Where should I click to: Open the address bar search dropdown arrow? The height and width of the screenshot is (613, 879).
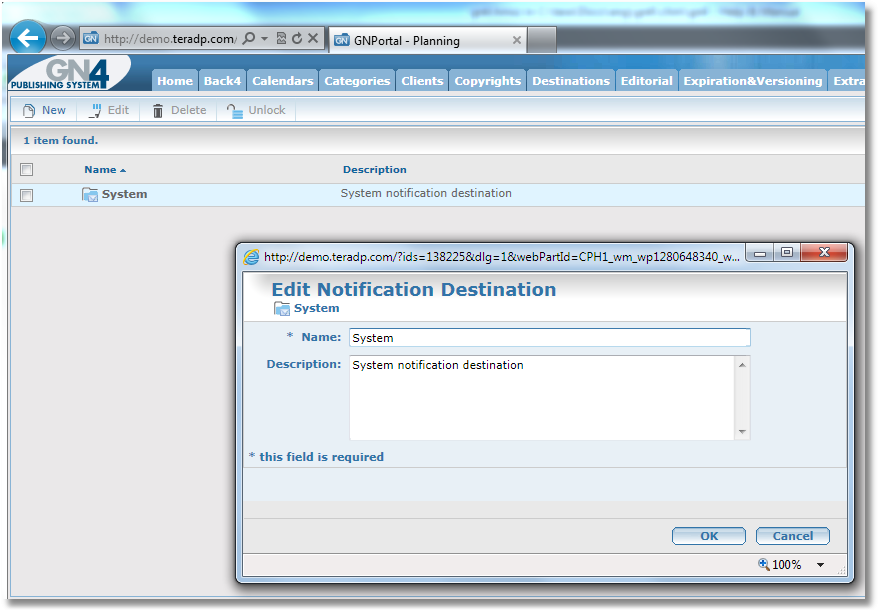[x=264, y=38]
